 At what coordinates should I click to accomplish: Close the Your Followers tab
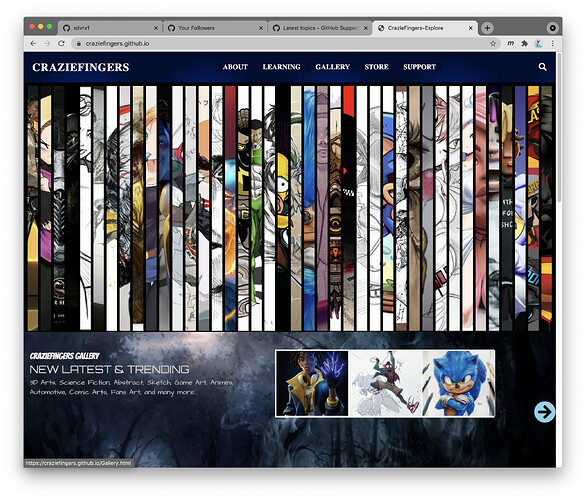(x=261, y=28)
